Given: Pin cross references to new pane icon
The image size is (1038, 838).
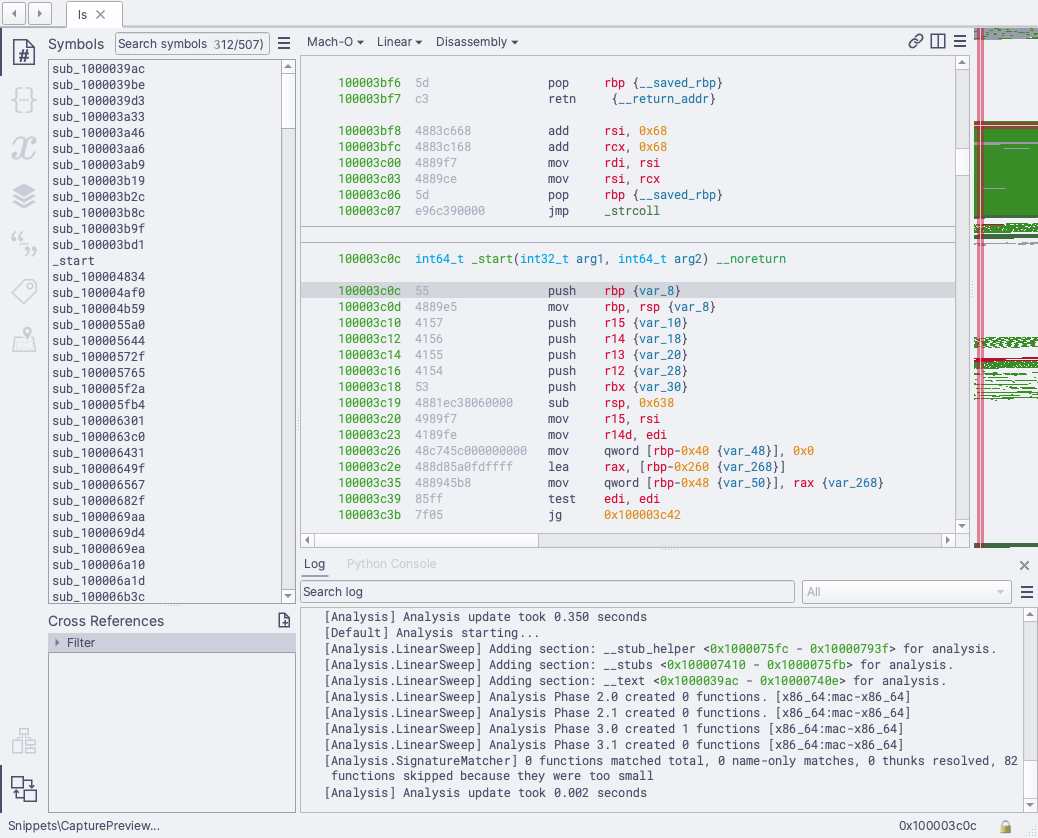Looking at the screenshot, I should pos(284,620).
